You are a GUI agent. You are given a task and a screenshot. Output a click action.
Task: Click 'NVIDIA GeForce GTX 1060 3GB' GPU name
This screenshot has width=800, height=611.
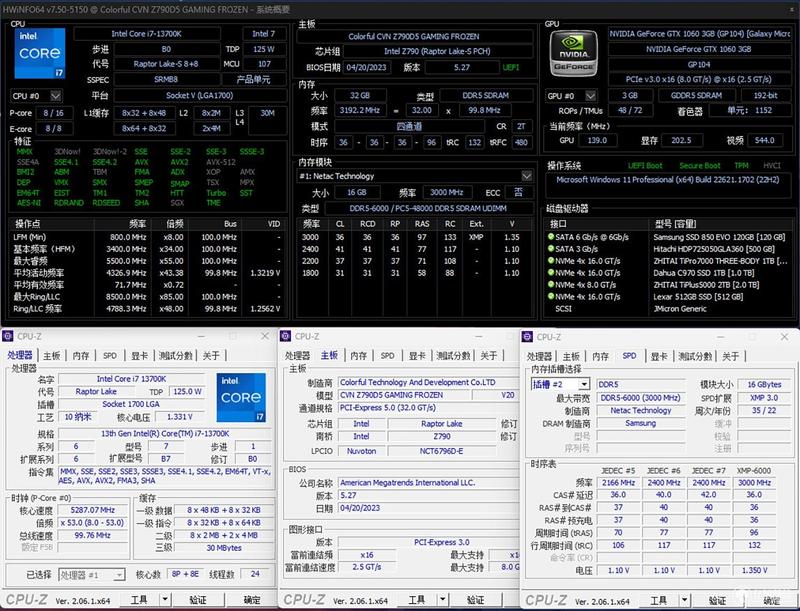[x=698, y=49]
